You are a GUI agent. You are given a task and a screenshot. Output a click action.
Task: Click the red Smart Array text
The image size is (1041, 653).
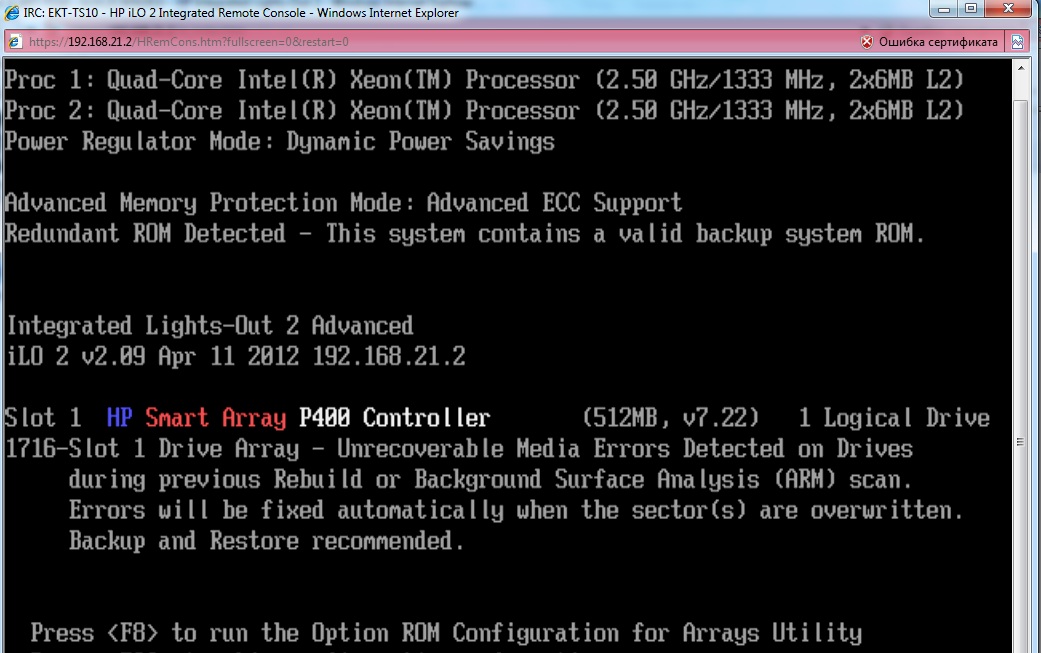216,417
